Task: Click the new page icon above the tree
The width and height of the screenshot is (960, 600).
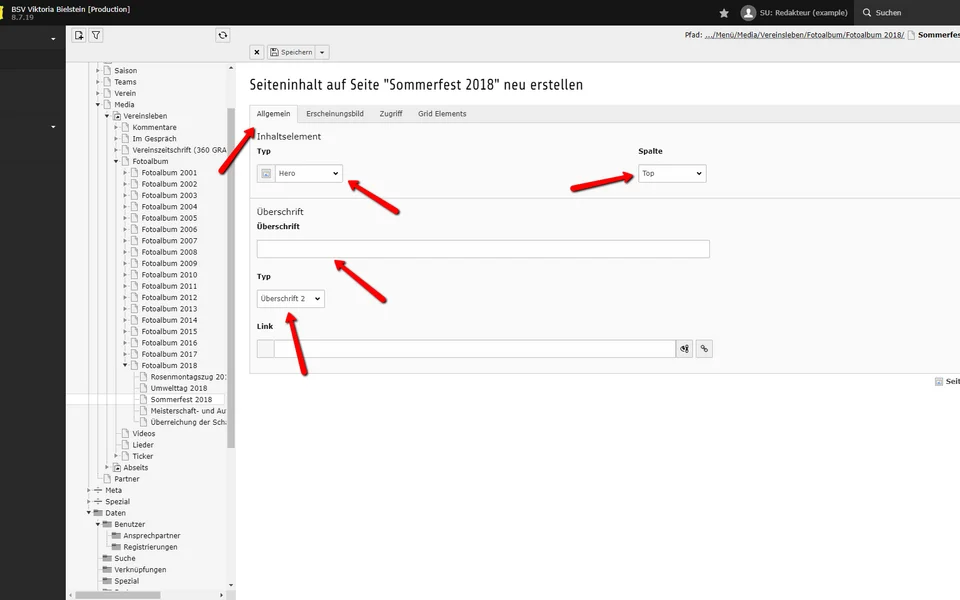Action: [79, 35]
